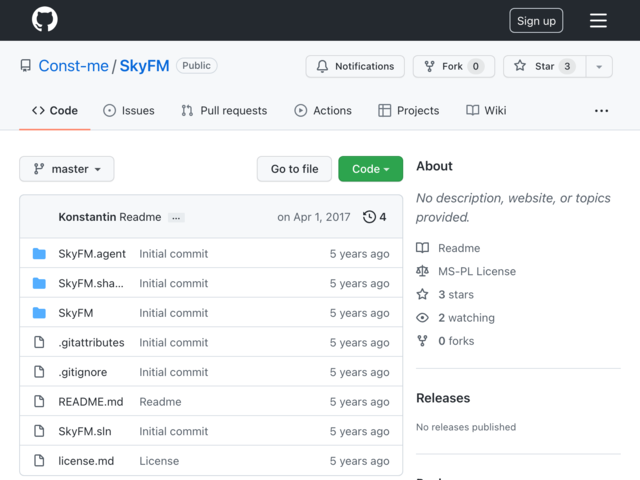Open Initial commit message for .gitignore
Screen dimensions: 640x480
173,372
